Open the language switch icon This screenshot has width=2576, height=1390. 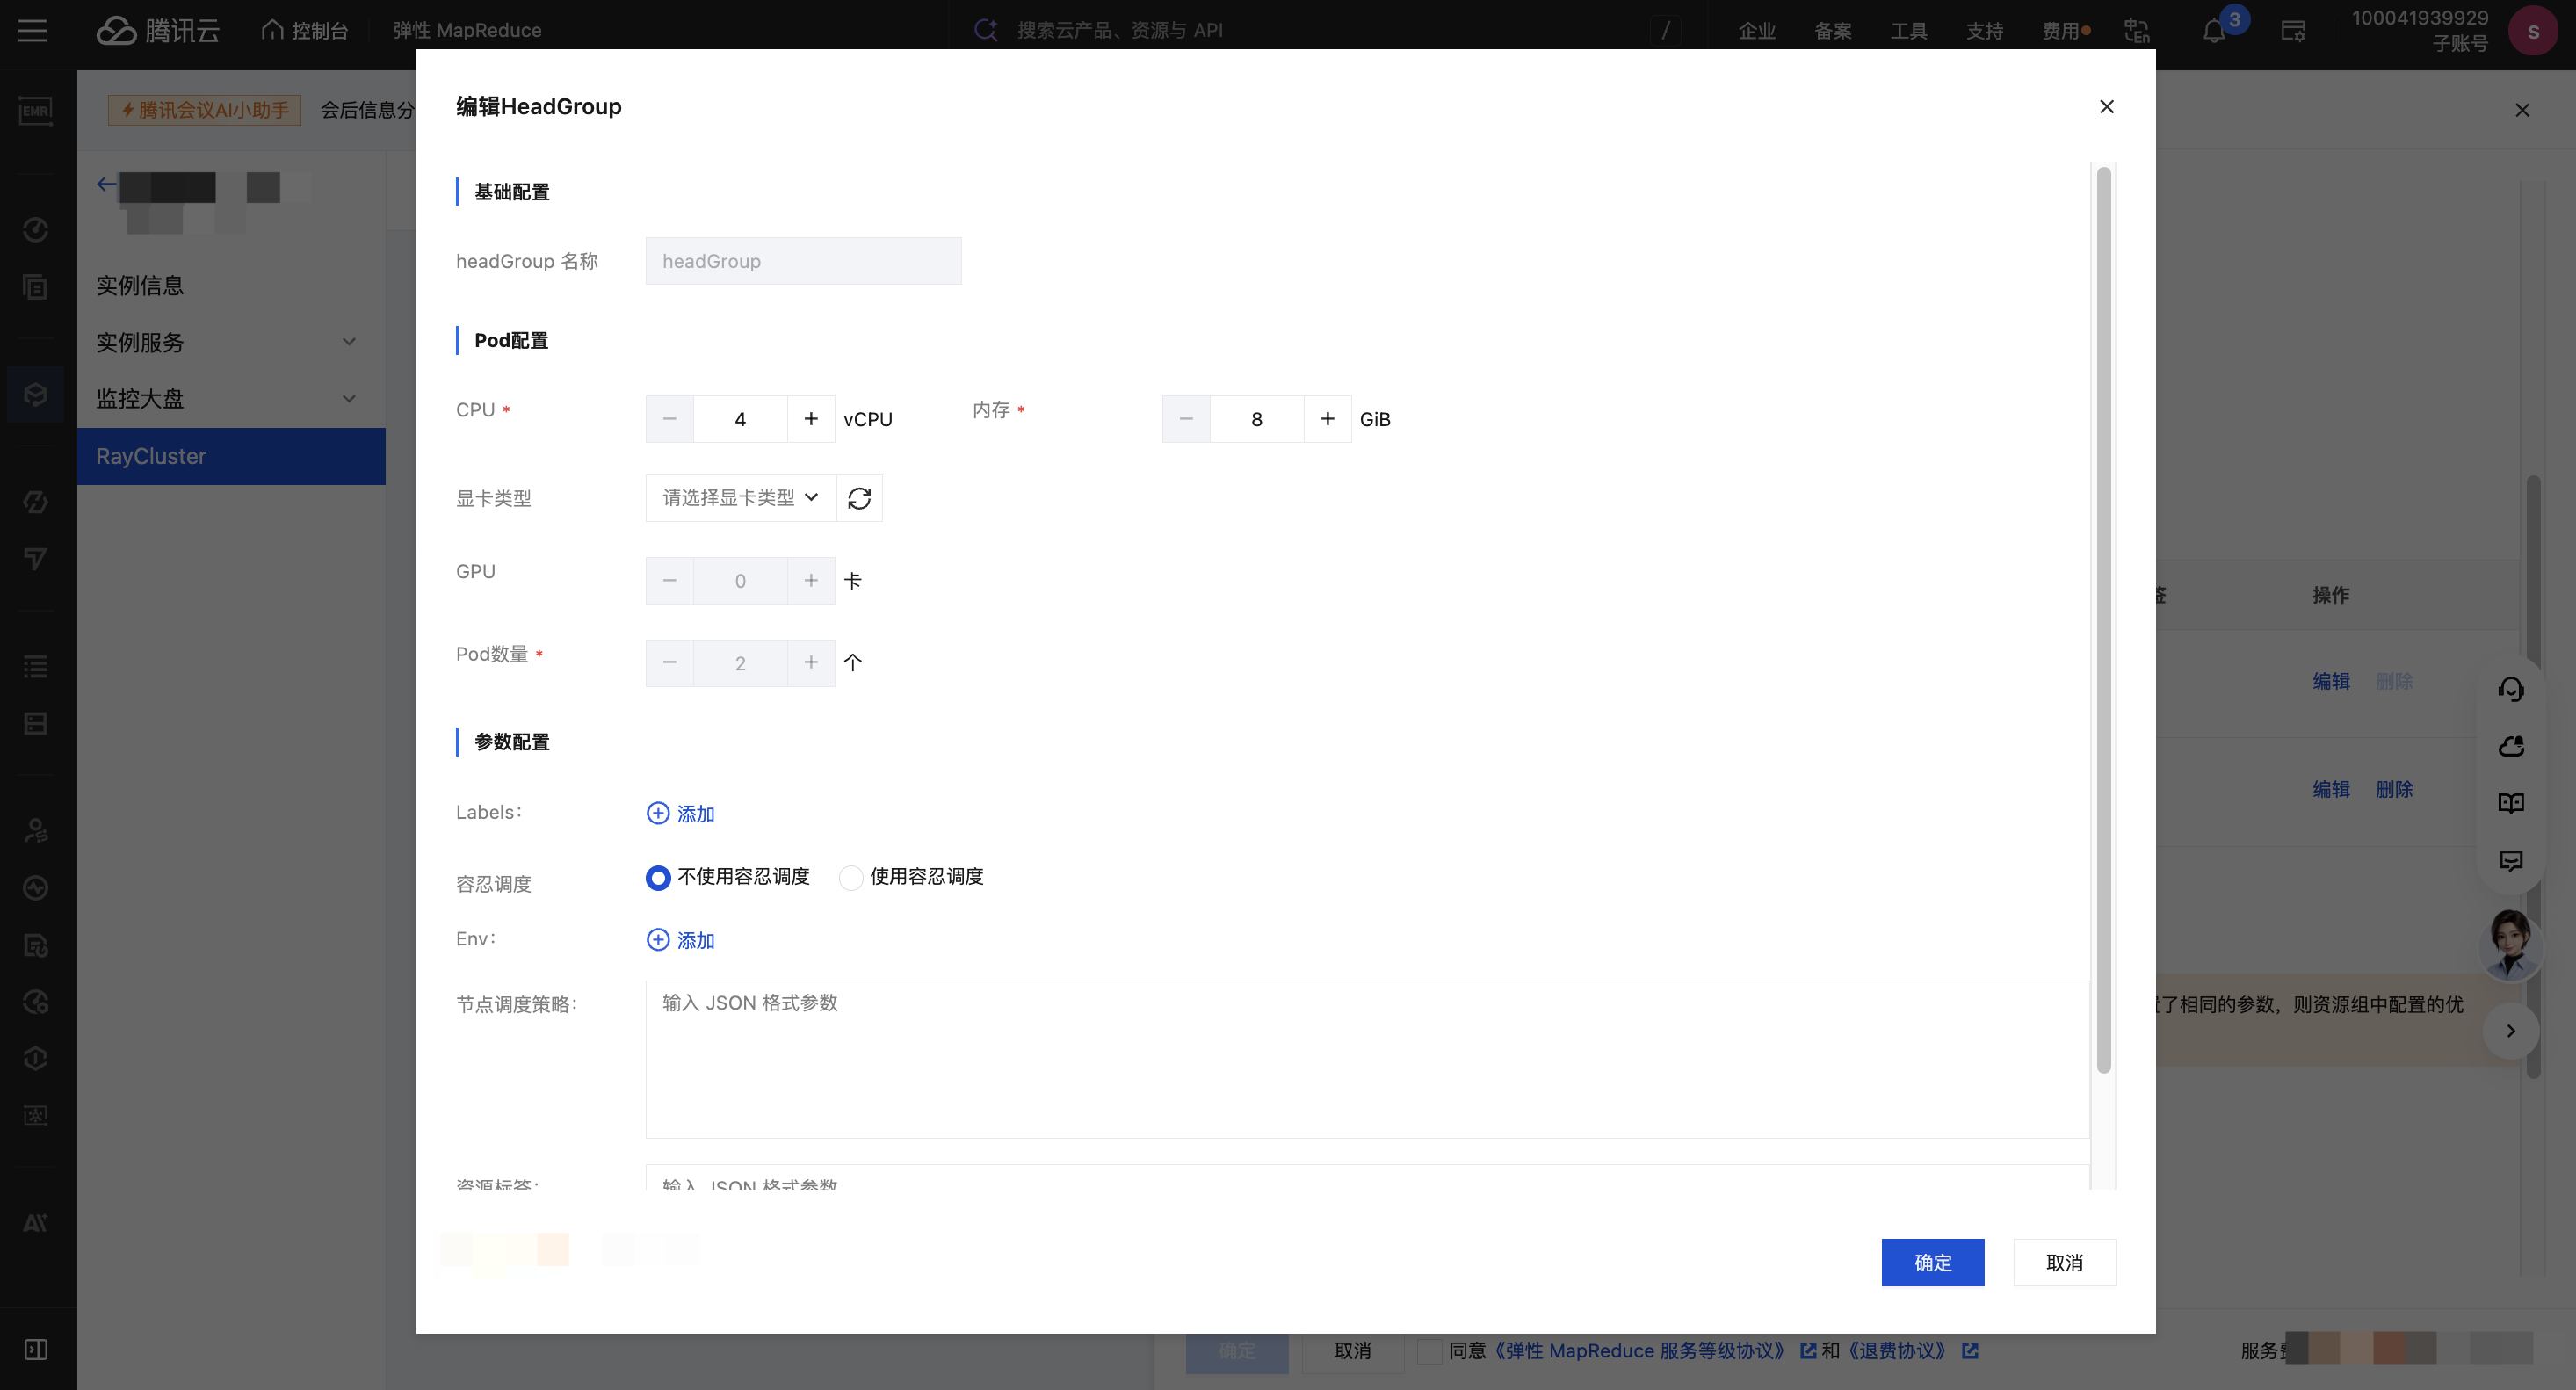2137,30
